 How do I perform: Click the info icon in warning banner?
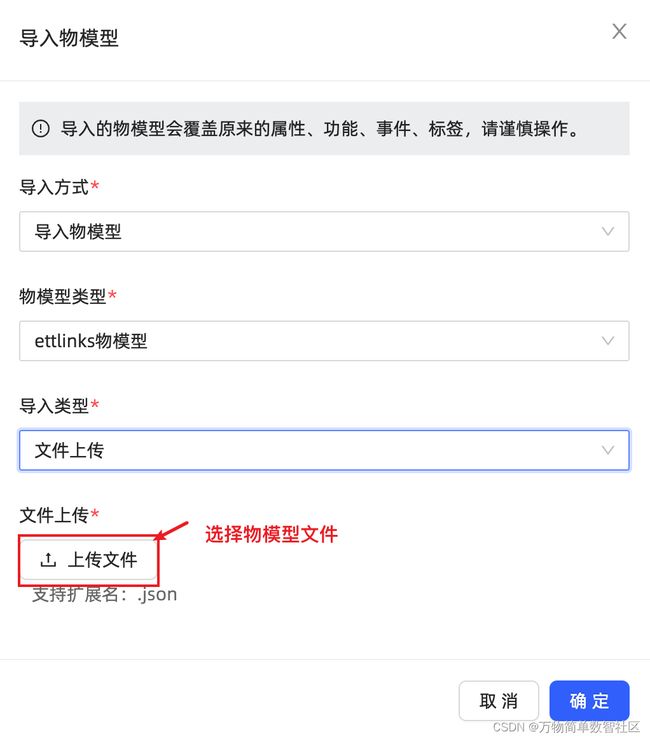tap(41, 128)
